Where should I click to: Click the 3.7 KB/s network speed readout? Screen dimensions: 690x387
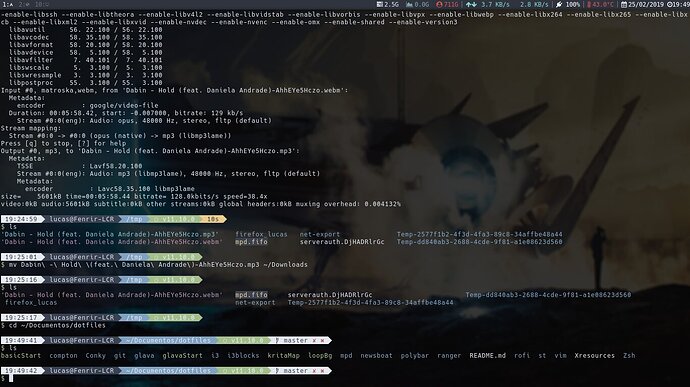pyautogui.click(x=495, y=4)
